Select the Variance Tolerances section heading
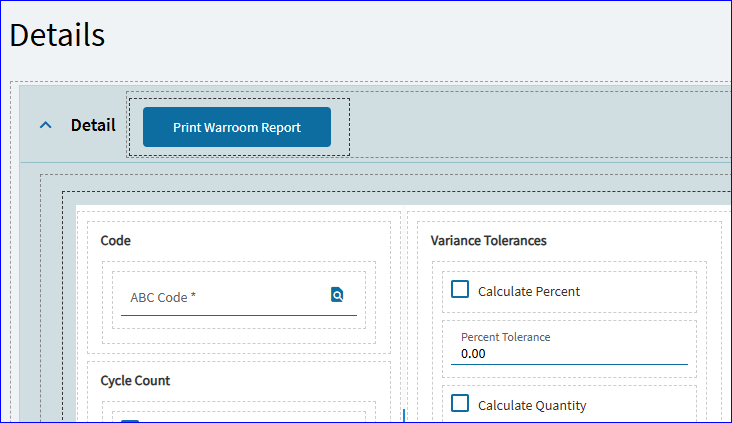This screenshot has width=732, height=423. pyautogui.click(x=488, y=240)
